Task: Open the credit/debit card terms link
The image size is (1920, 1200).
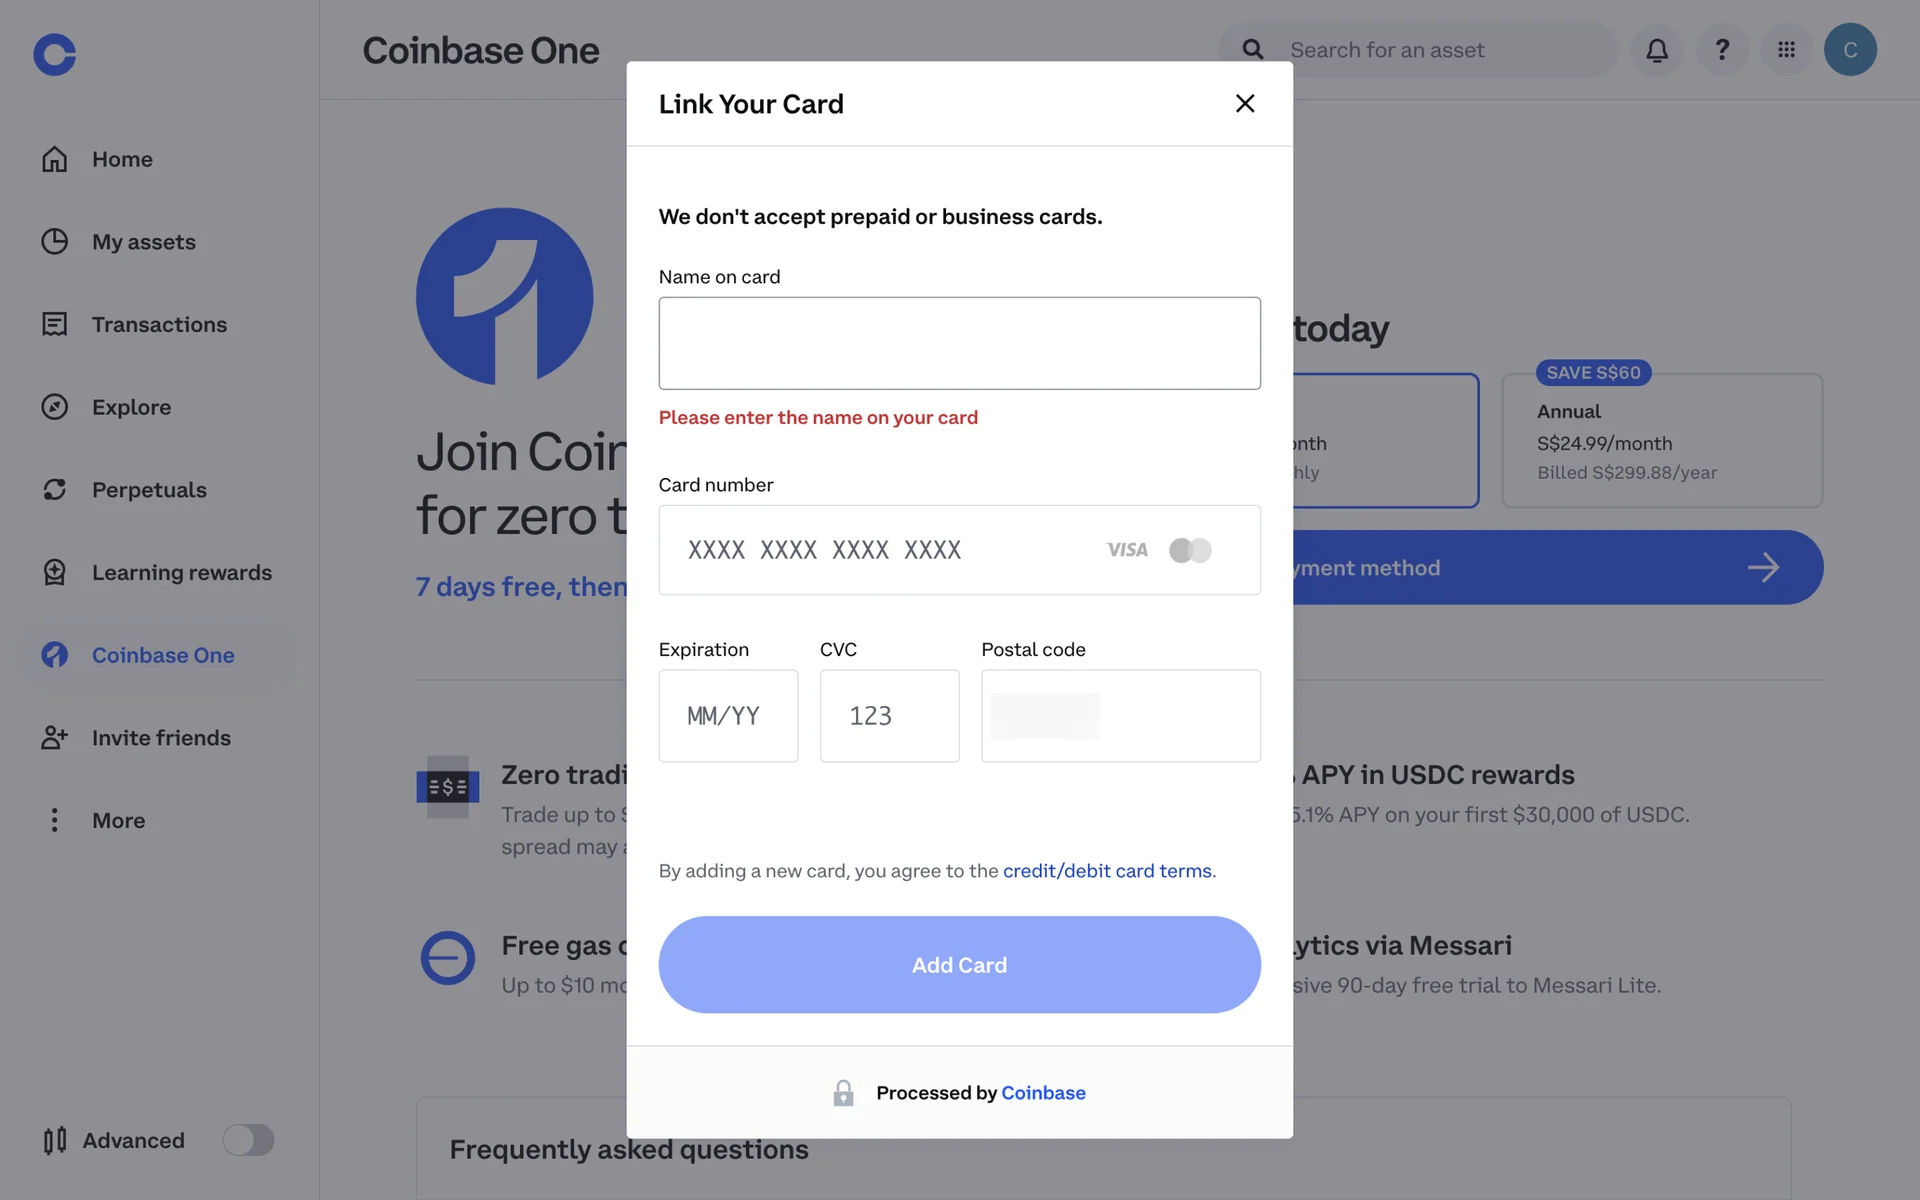Action: tap(1107, 871)
